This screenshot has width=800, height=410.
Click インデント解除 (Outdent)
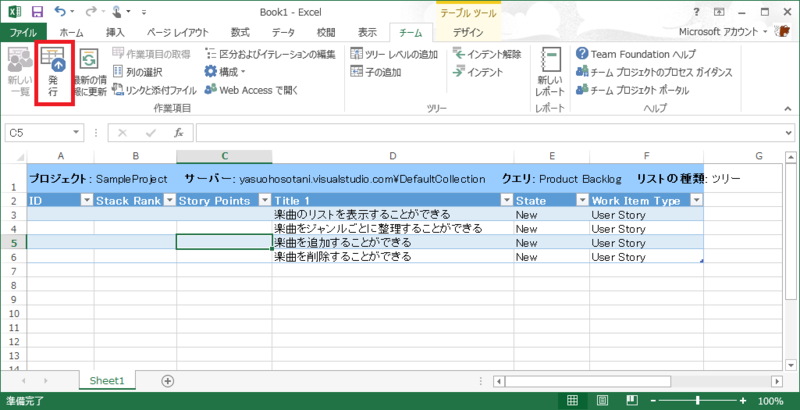click(x=487, y=54)
